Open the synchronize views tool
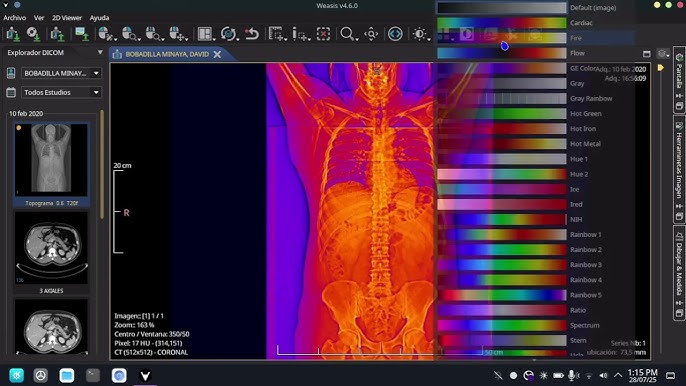Image resolution: width=686 pixels, height=386 pixels. (229, 34)
